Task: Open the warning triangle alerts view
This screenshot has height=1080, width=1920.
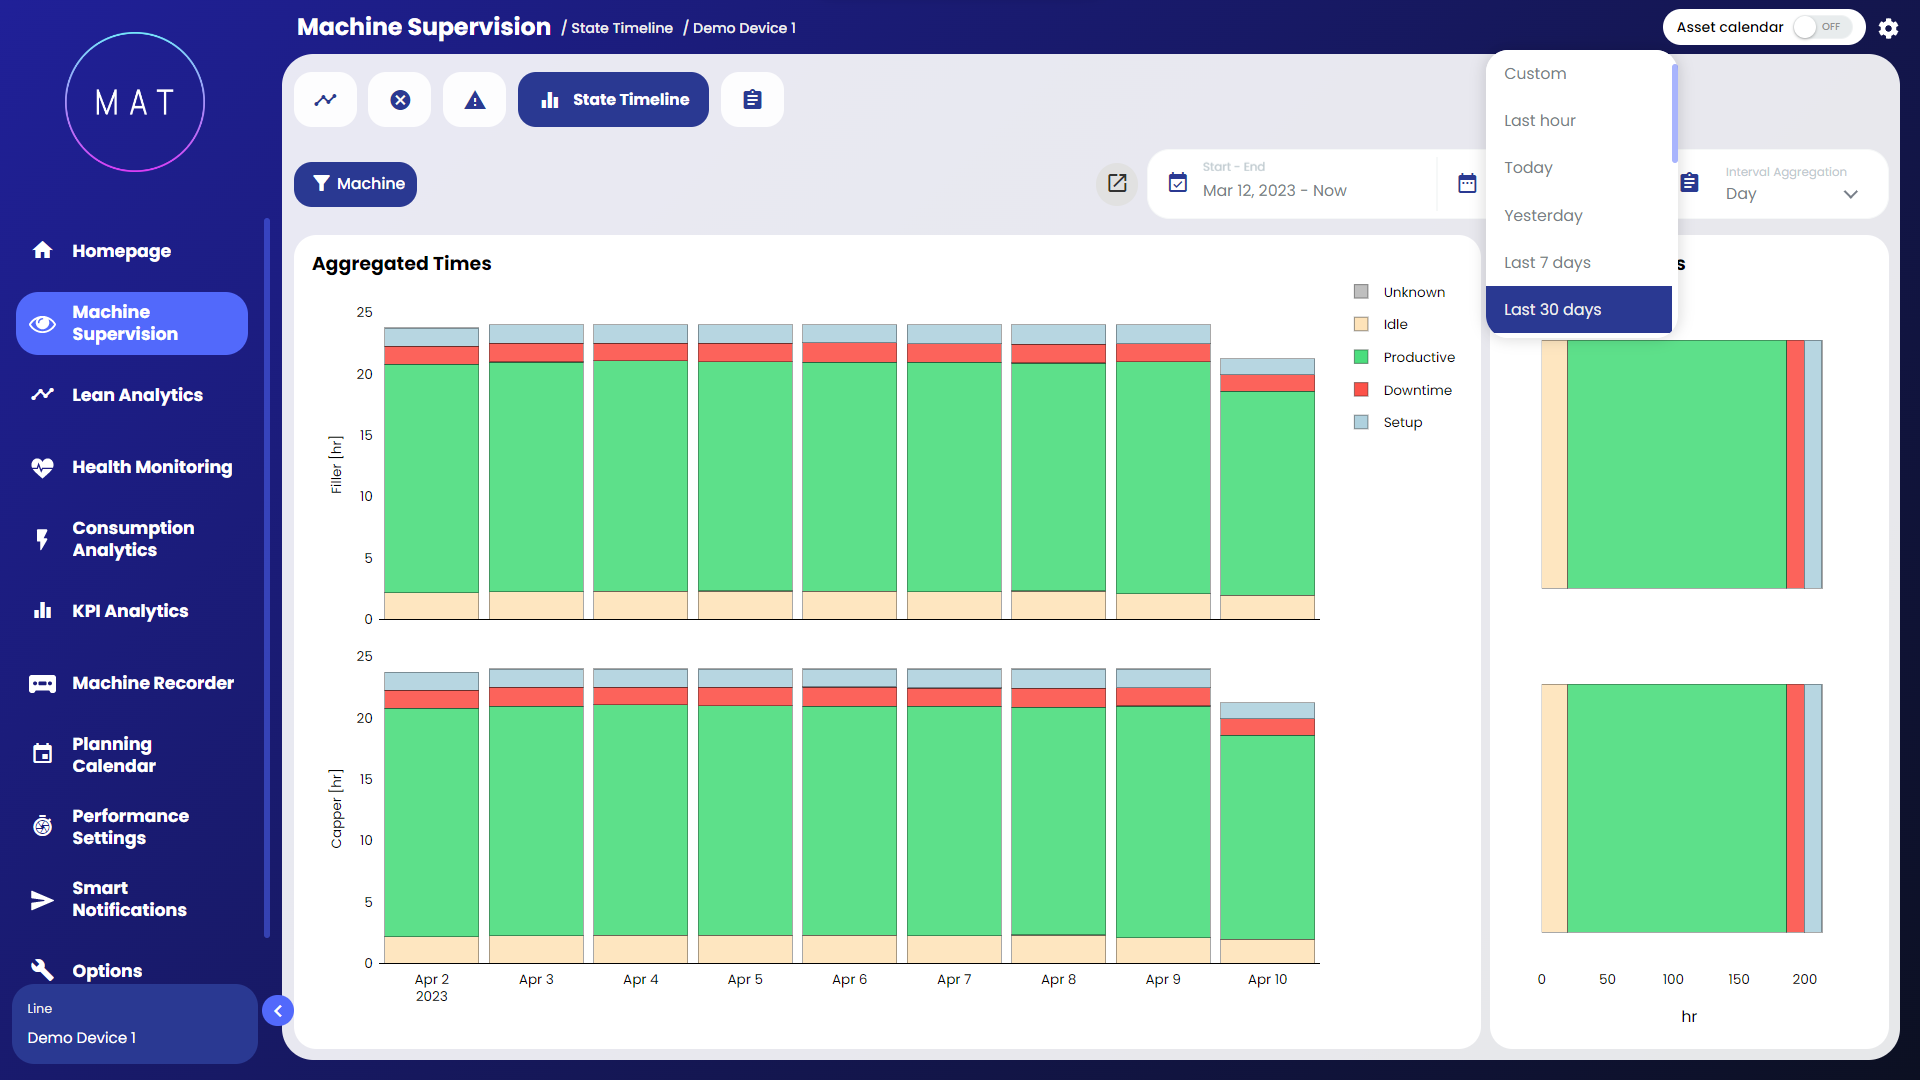Action: [x=475, y=100]
